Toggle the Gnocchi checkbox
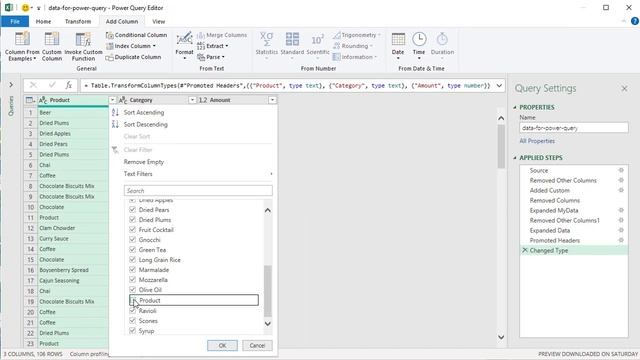 (132, 240)
